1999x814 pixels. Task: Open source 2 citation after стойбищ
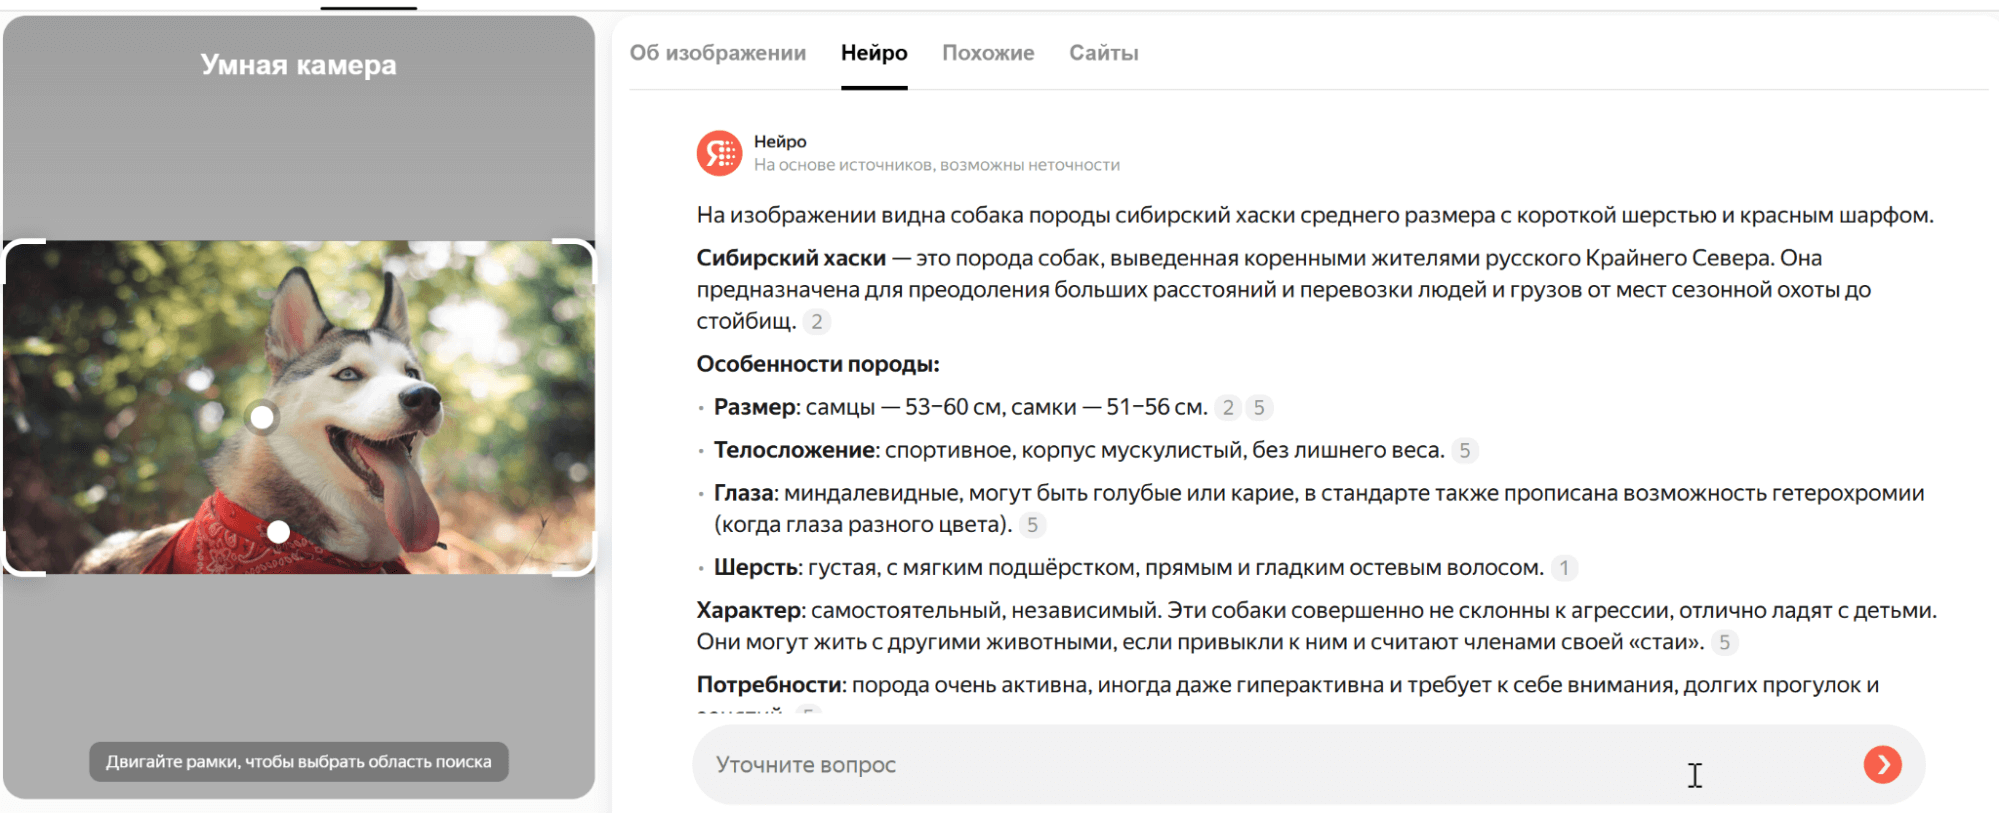(x=817, y=322)
